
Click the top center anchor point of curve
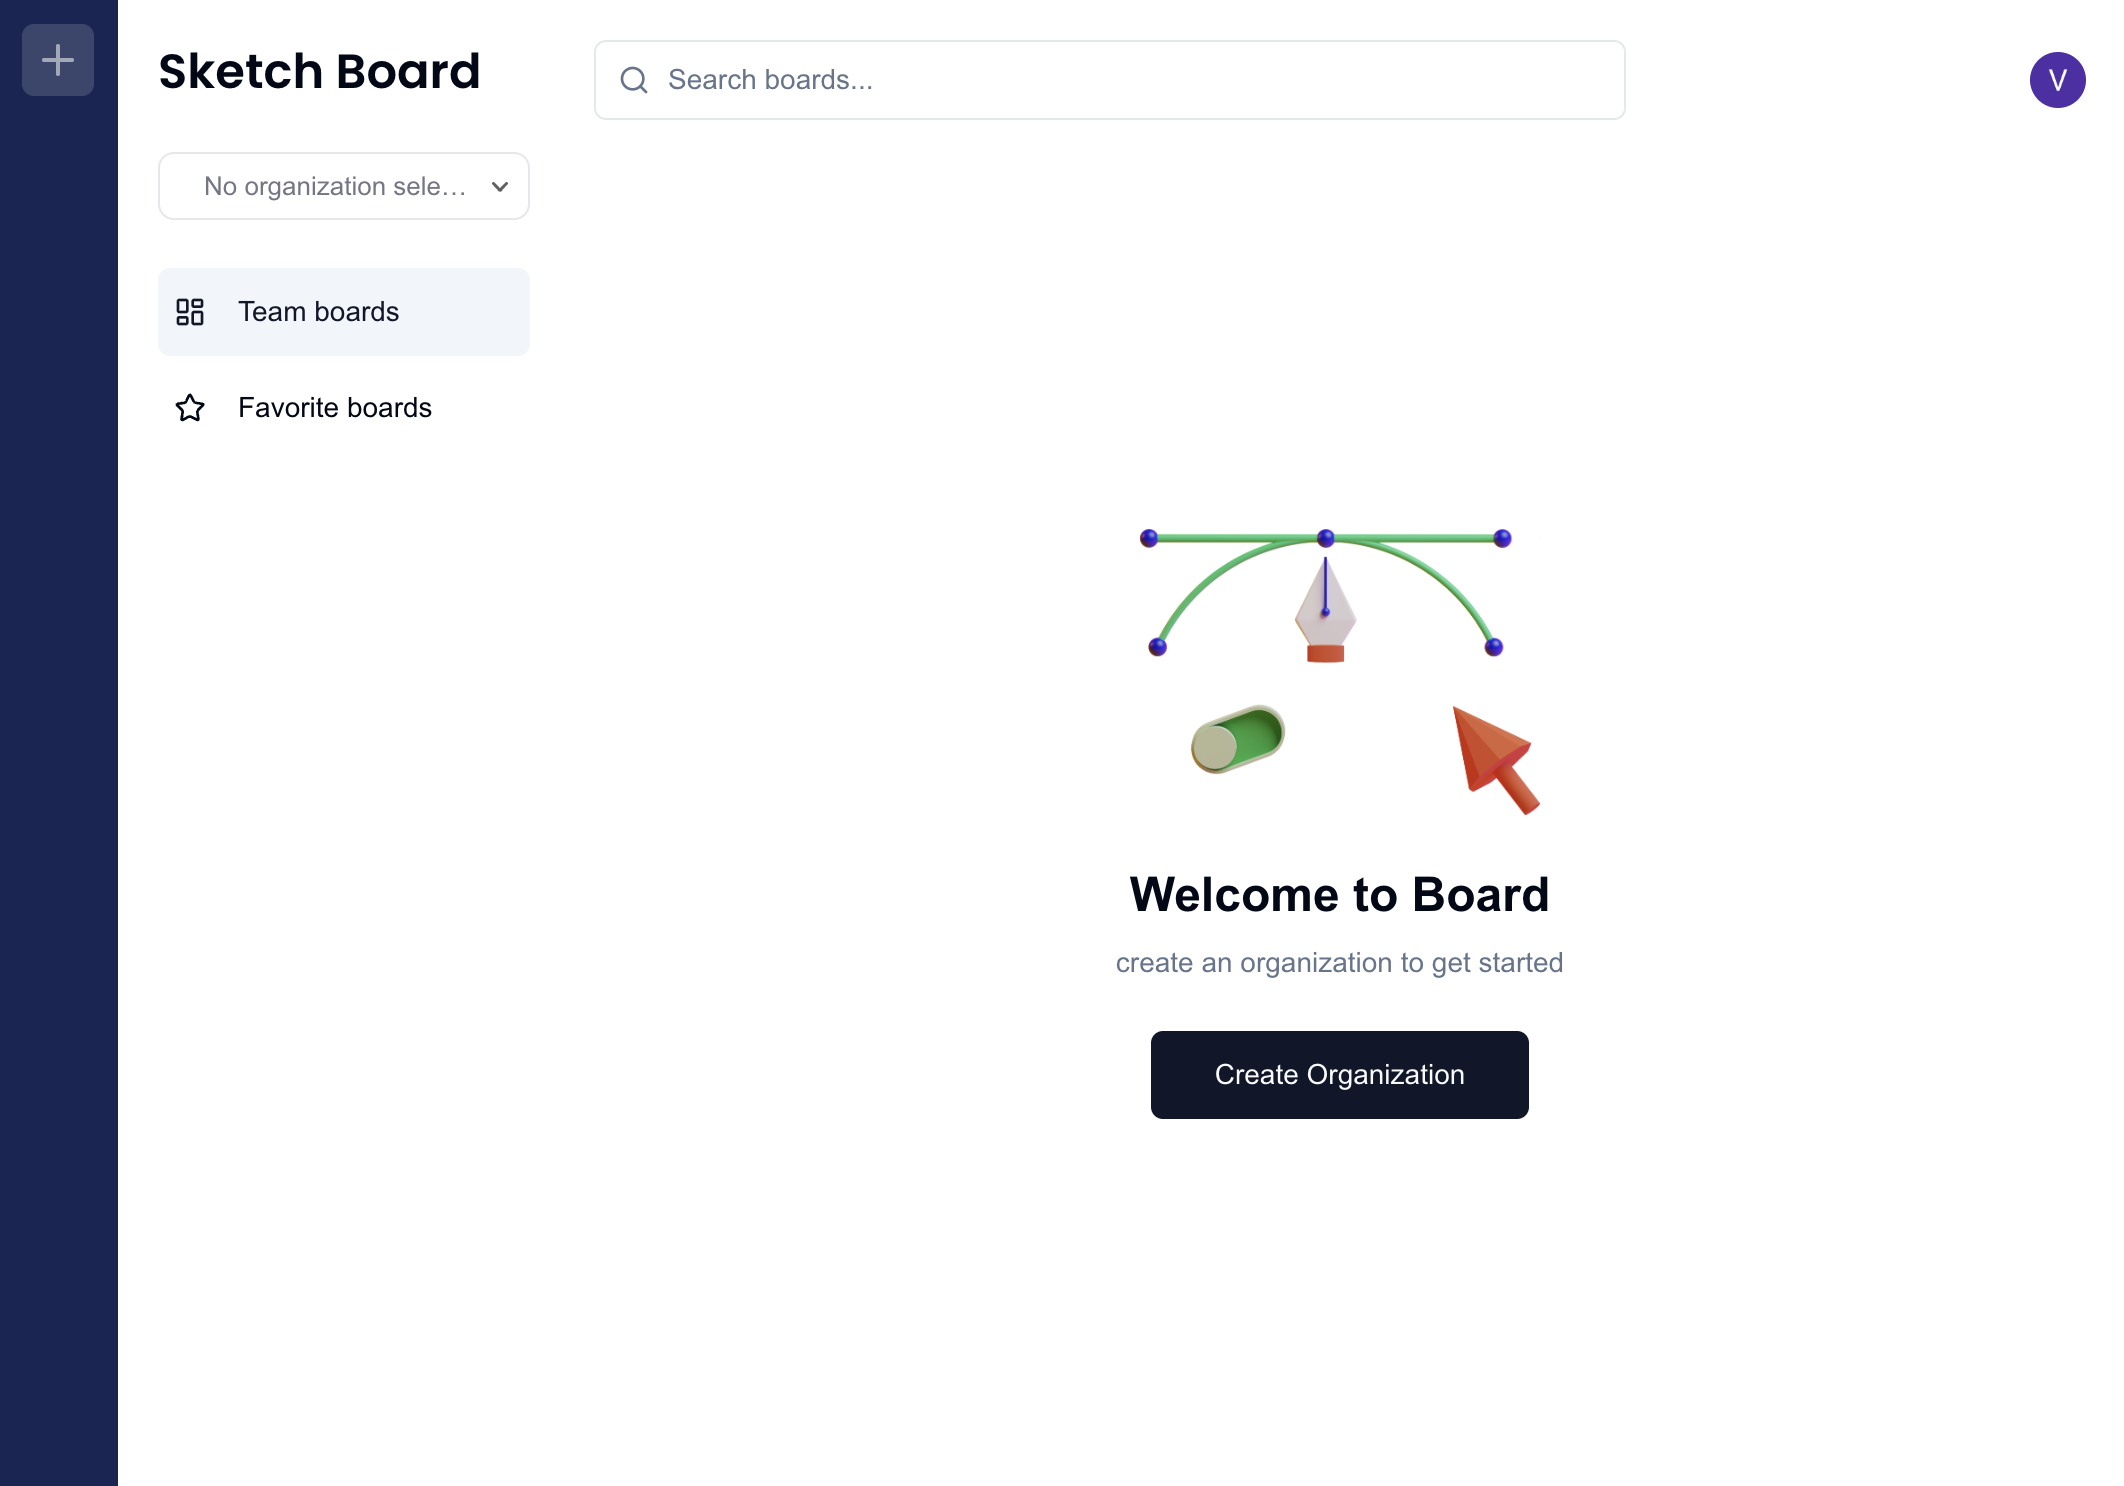1326,538
